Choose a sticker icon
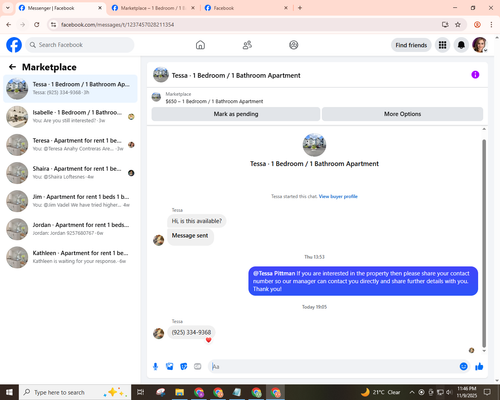 (184, 367)
